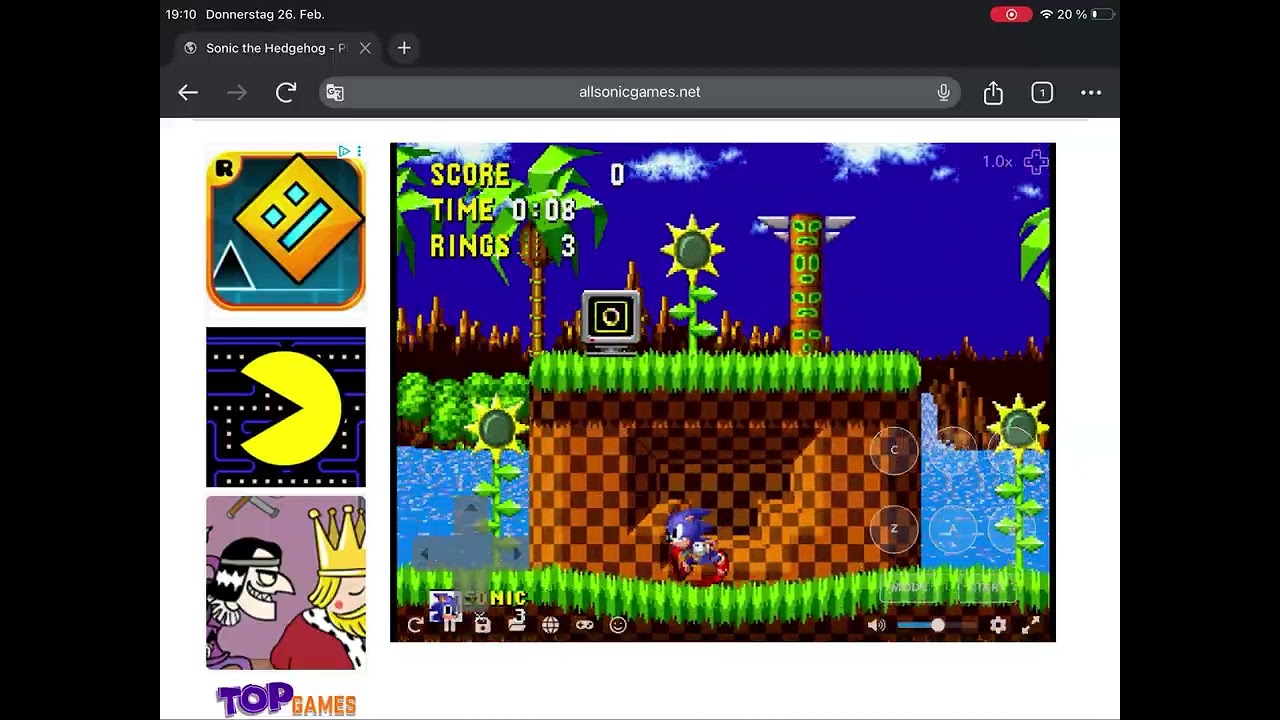Toggle the 1.0x speed indicator
Screen dimensions: 1280x720
click(x=997, y=162)
